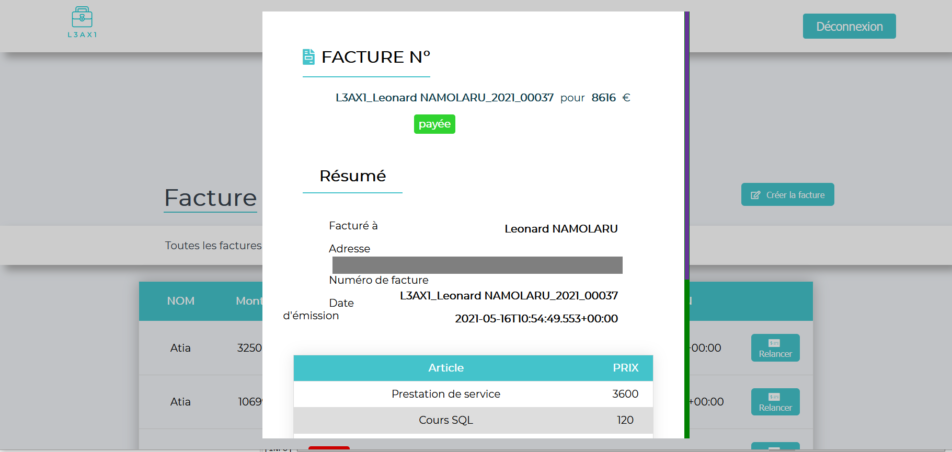The height and width of the screenshot is (452, 952).
Task: Click the first Atia row name
Action: pos(180,348)
